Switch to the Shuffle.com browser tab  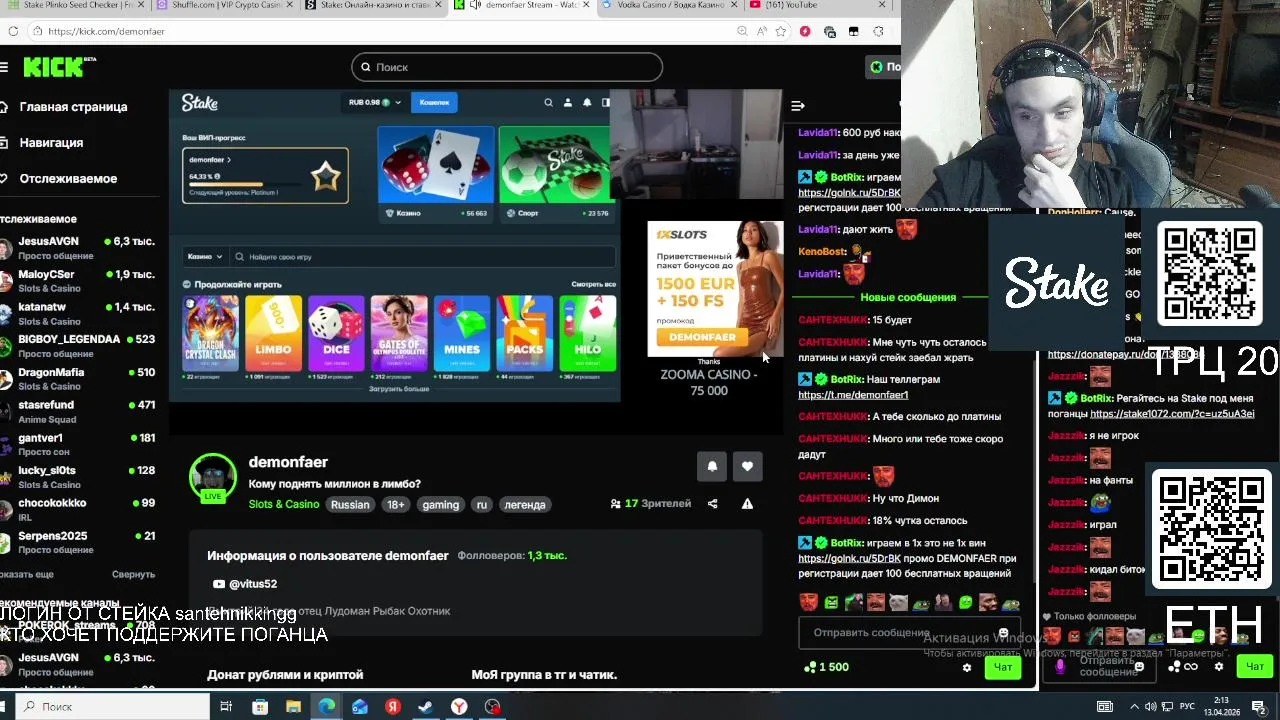tap(227, 5)
